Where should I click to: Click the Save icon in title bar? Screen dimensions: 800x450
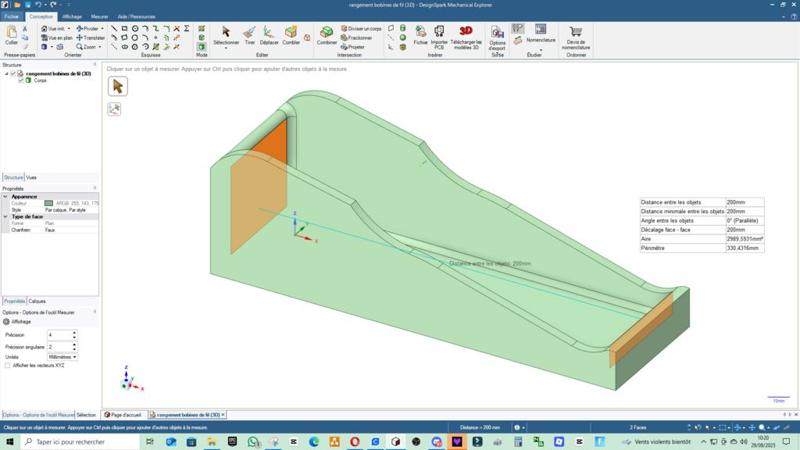(28, 5)
